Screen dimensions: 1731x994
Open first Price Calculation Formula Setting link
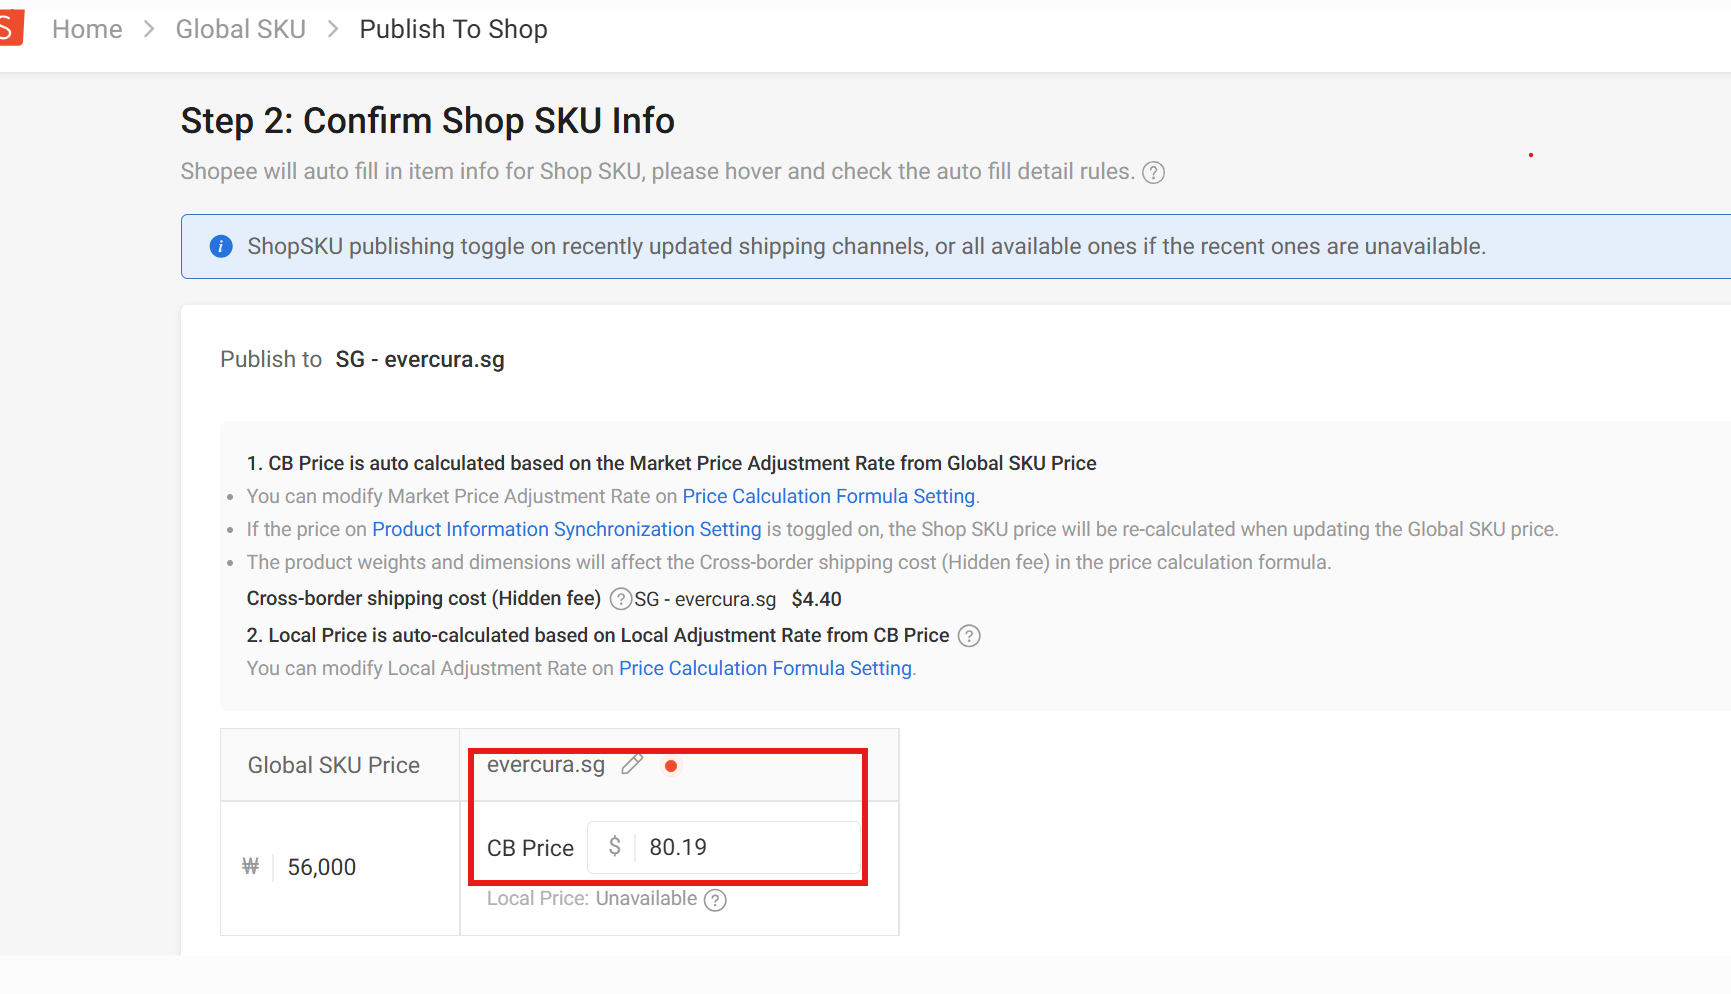pos(829,496)
